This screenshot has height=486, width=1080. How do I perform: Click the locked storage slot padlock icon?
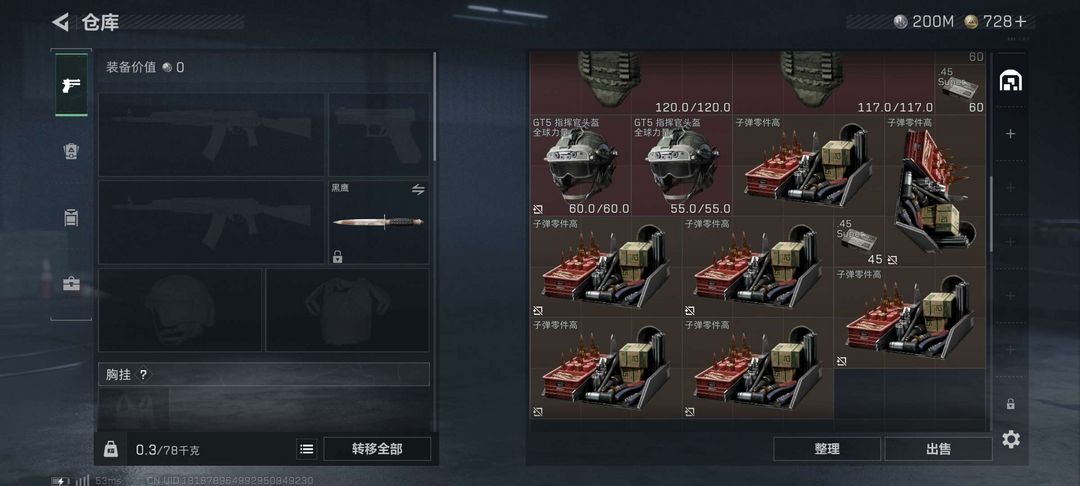click(x=1010, y=404)
